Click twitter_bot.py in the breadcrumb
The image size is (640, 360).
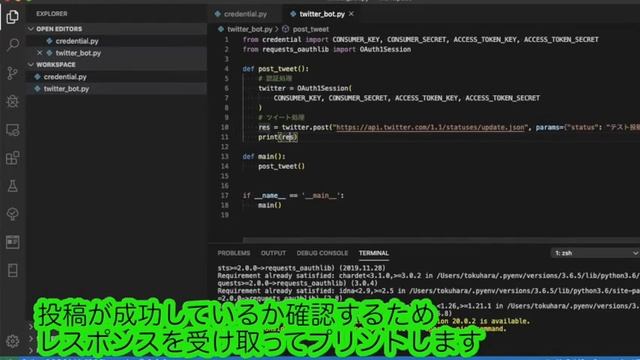point(249,29)
